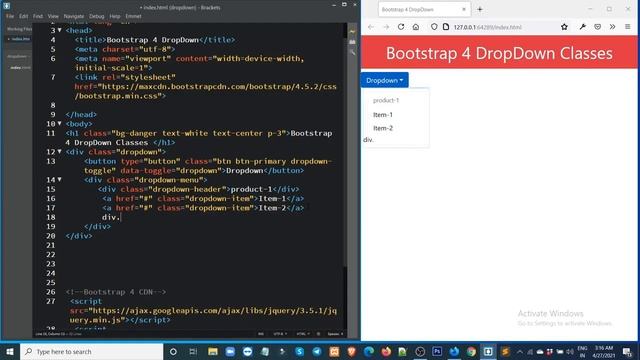Image resolution: width=640 pixels, height=360 pixels.
Task: Open the View menu in Brackets
Action: pos(53,16)
